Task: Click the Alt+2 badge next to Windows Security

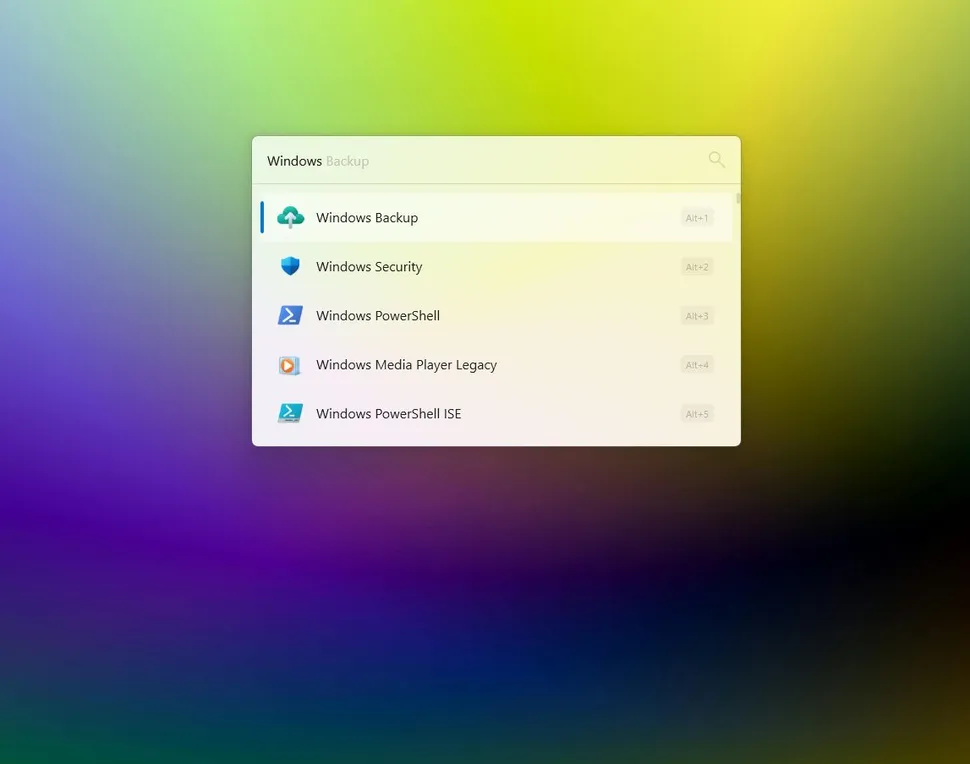Action: pos(696,266)
